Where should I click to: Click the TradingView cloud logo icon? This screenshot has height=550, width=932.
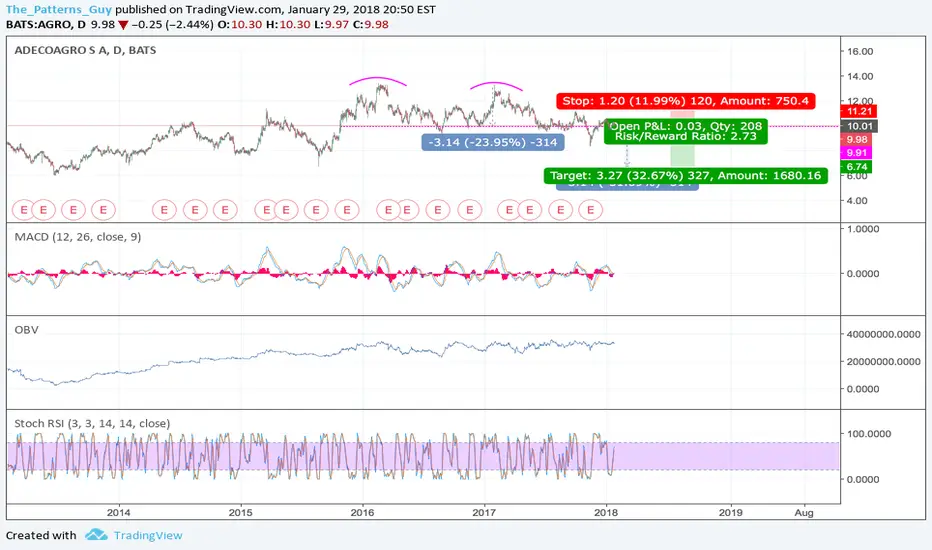tap(96, 535)
